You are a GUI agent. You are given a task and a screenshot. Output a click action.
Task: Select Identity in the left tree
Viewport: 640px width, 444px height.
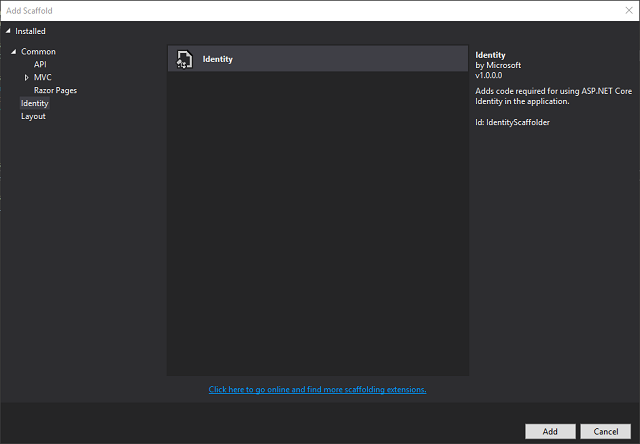pos(34,103)
